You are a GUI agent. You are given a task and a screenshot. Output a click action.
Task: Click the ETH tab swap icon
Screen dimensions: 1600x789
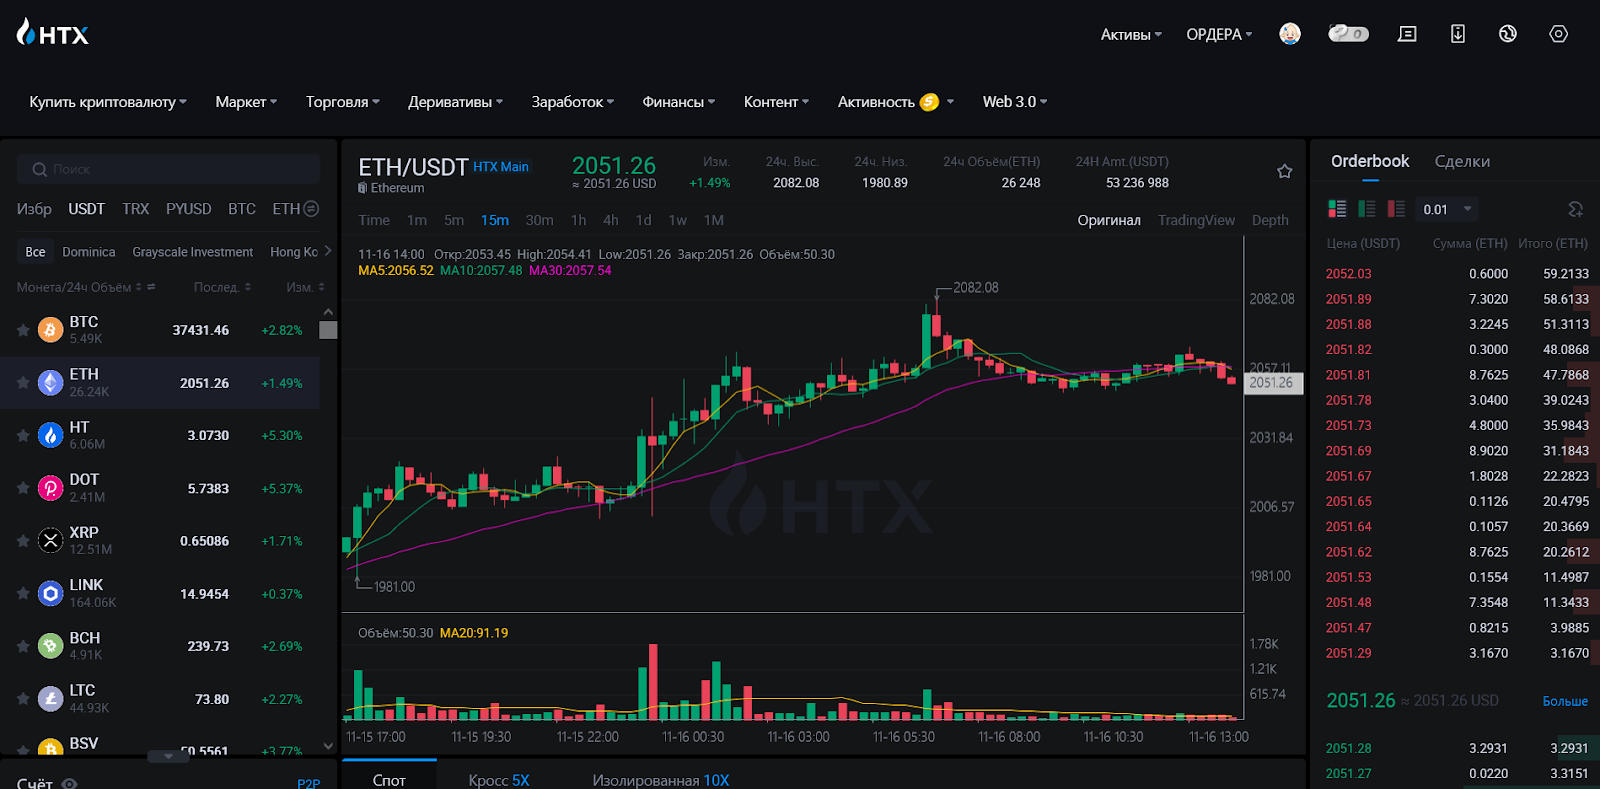click(x=311, y=209)
